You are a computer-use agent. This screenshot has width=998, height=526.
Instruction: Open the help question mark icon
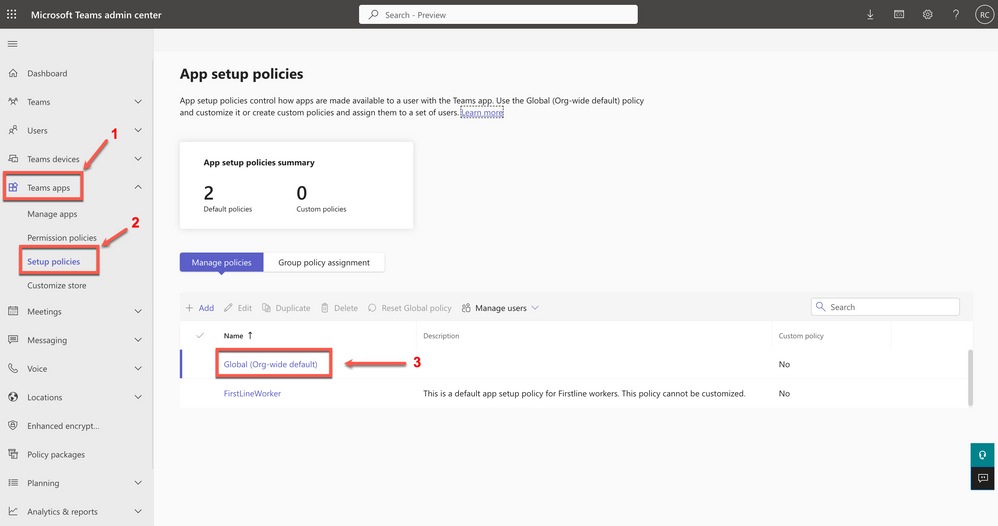pyautogui.click(x=956, y=15)
